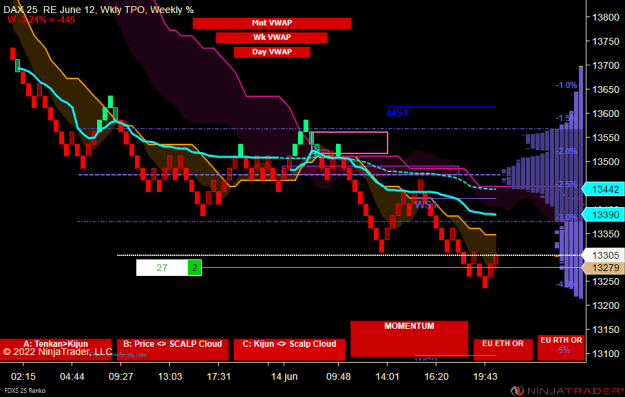This screenshot has width=625, height=397.
Task: Click the 13700 price axis label
Action: point(606,65)
